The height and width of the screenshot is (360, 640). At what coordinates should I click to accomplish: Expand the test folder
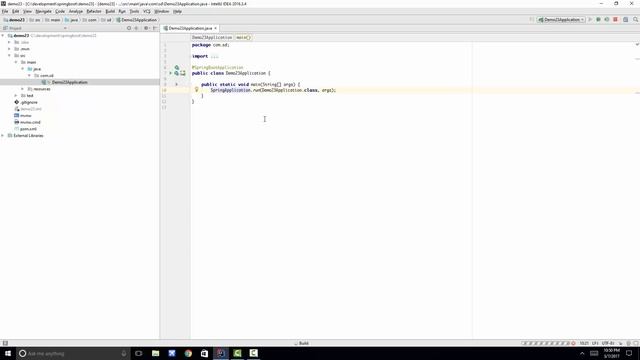[x=16, y=96]
